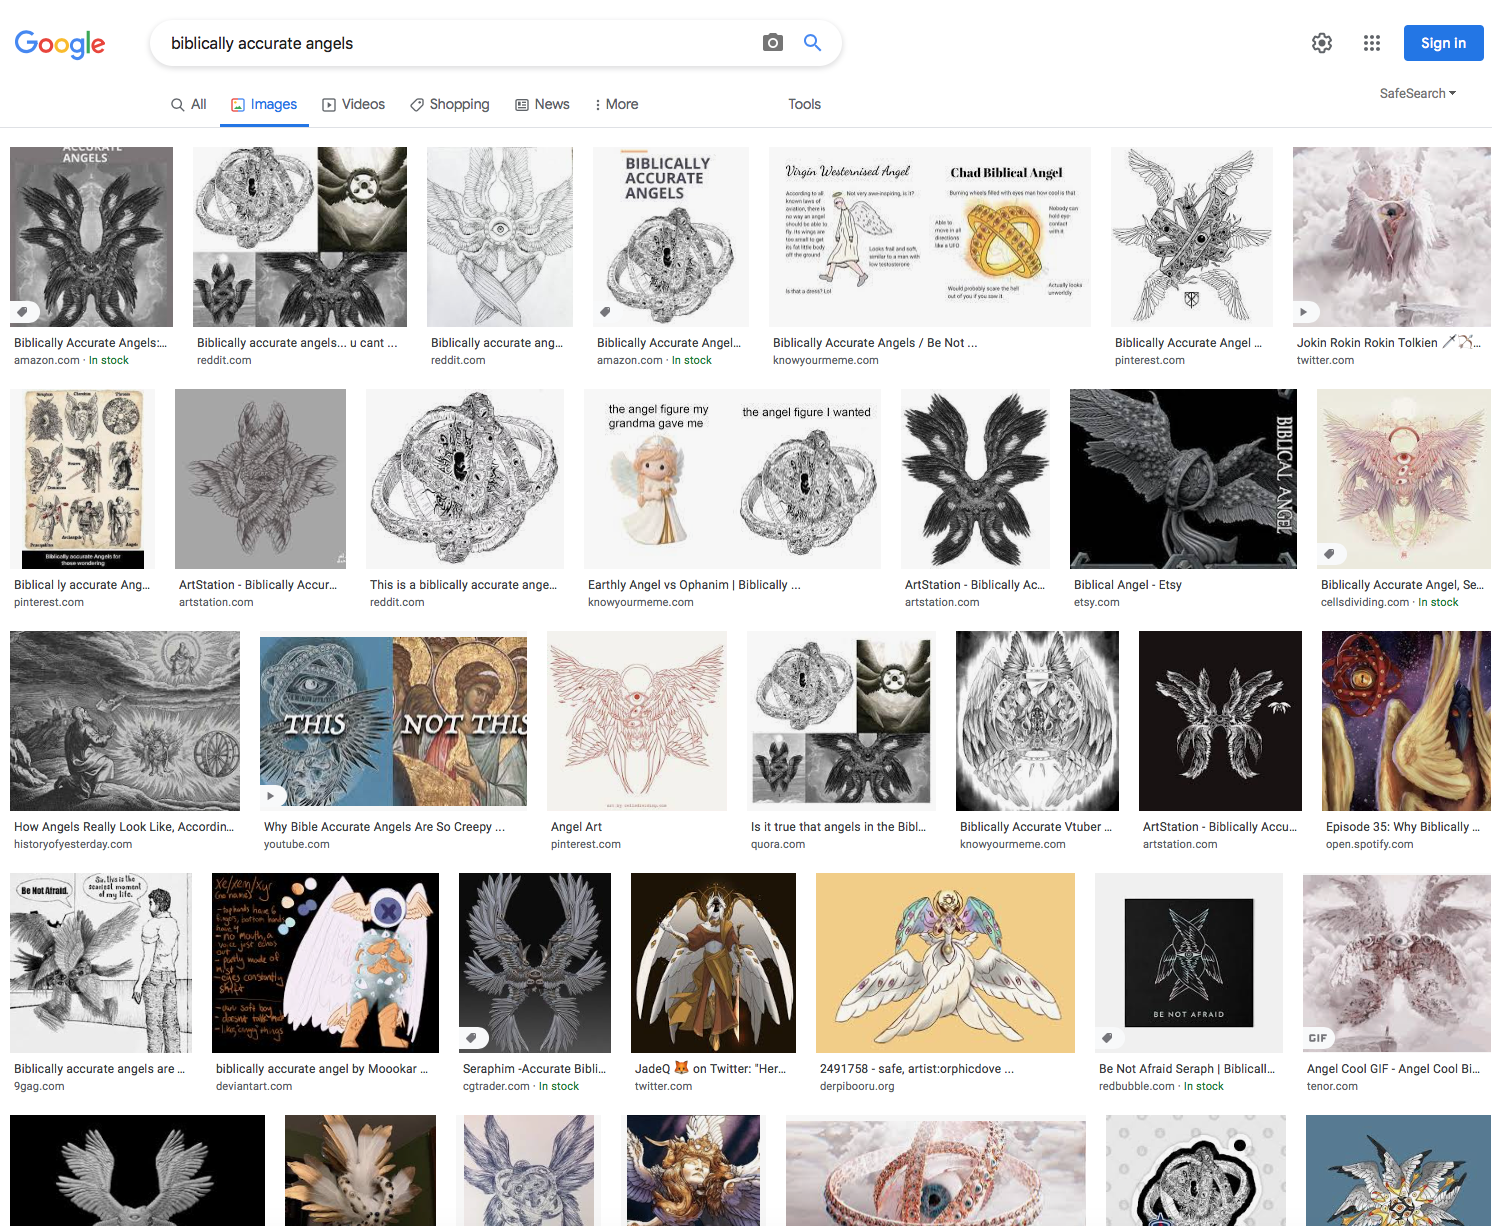Open the spotify Episode 35 thumbnail
Image resolution: width=1492 pixels, height=1226 pixels.
click(1406, 721)
